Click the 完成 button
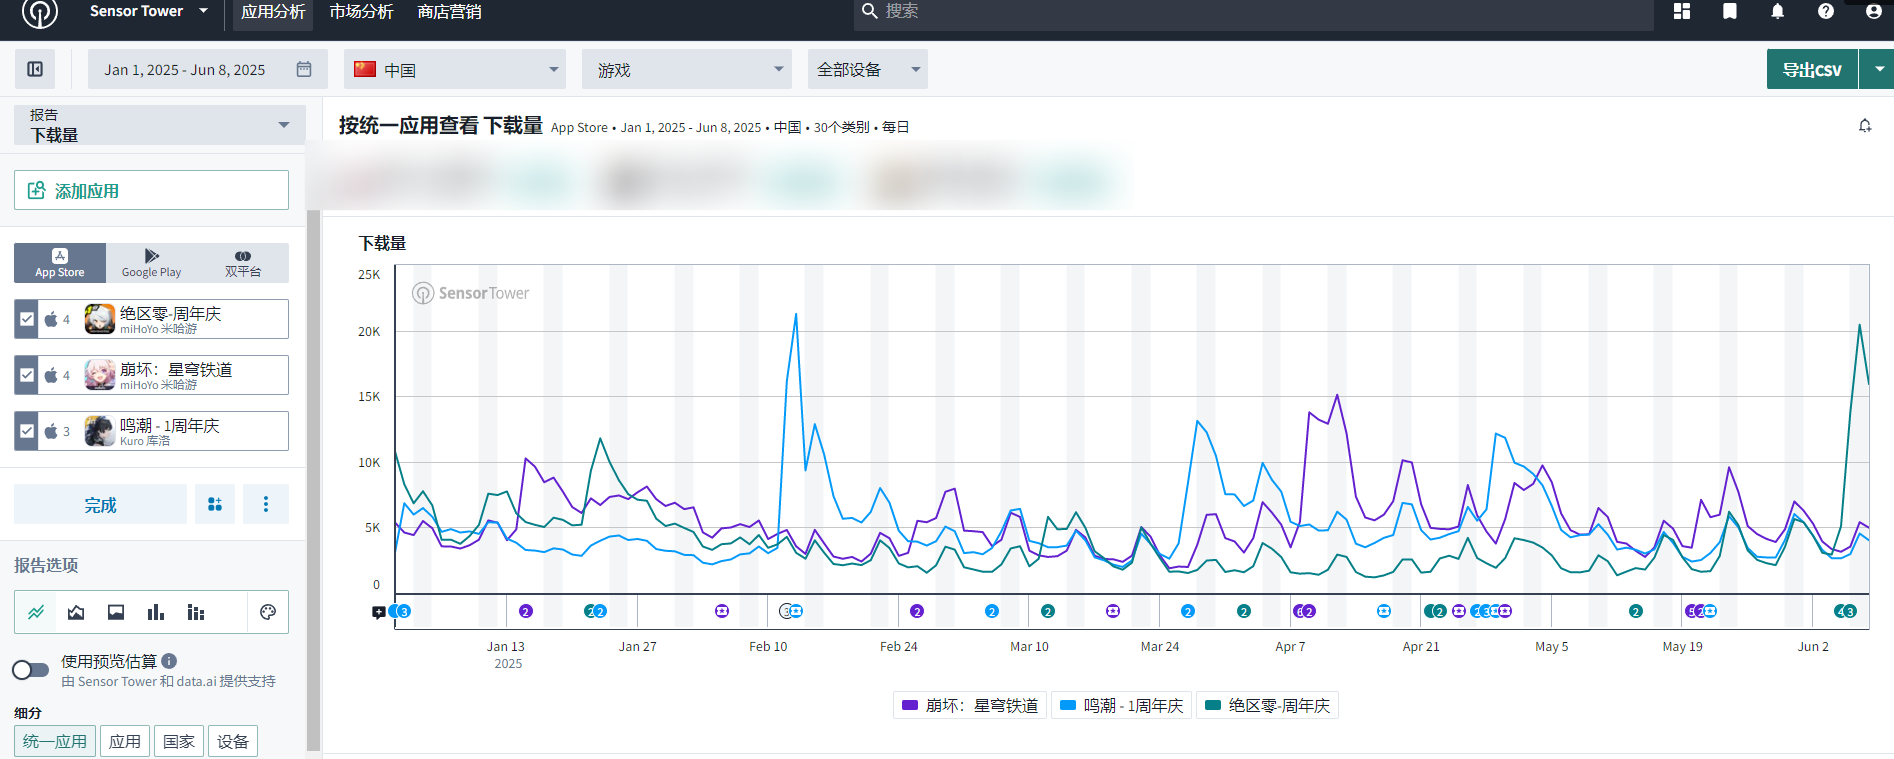Image resolution: width=1894 pixels, height=759 pixels. 100,504
